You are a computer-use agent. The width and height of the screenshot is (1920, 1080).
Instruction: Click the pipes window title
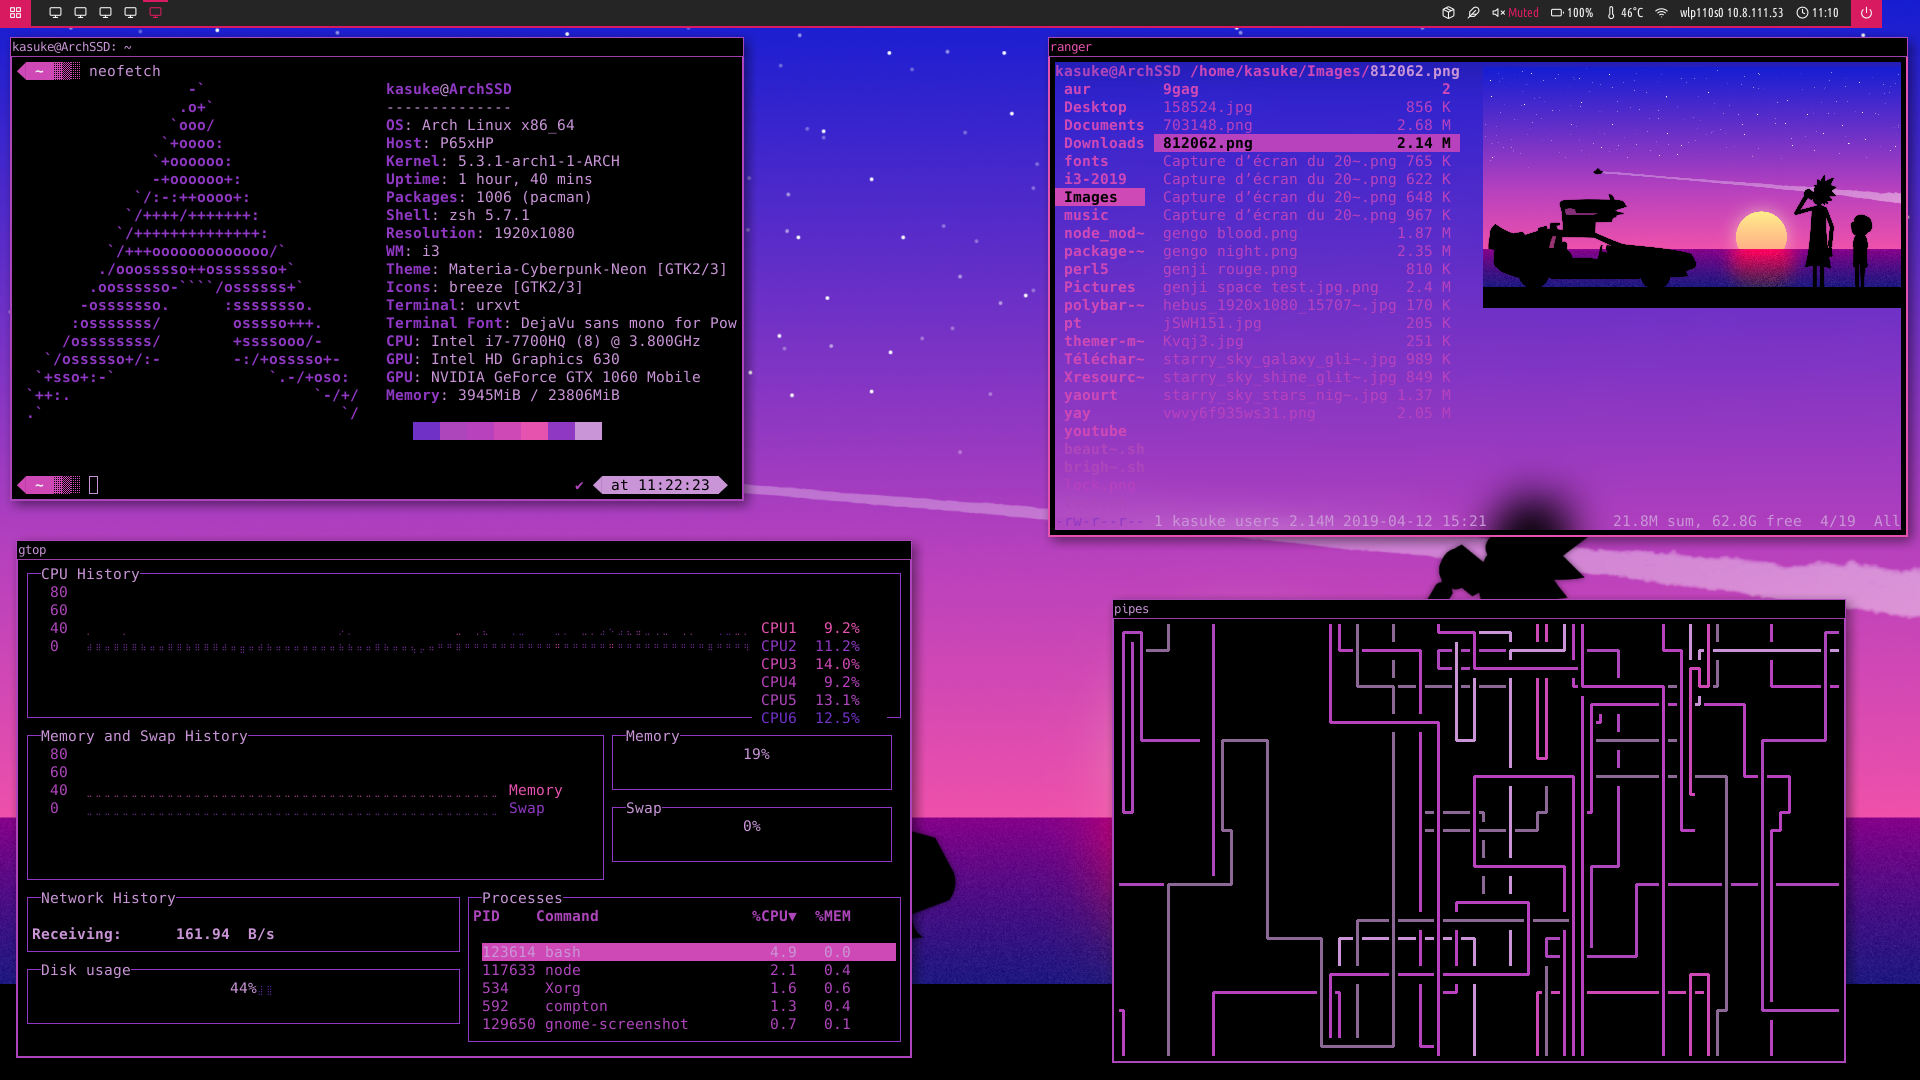pyautogui.click(x=1131, y=609)
